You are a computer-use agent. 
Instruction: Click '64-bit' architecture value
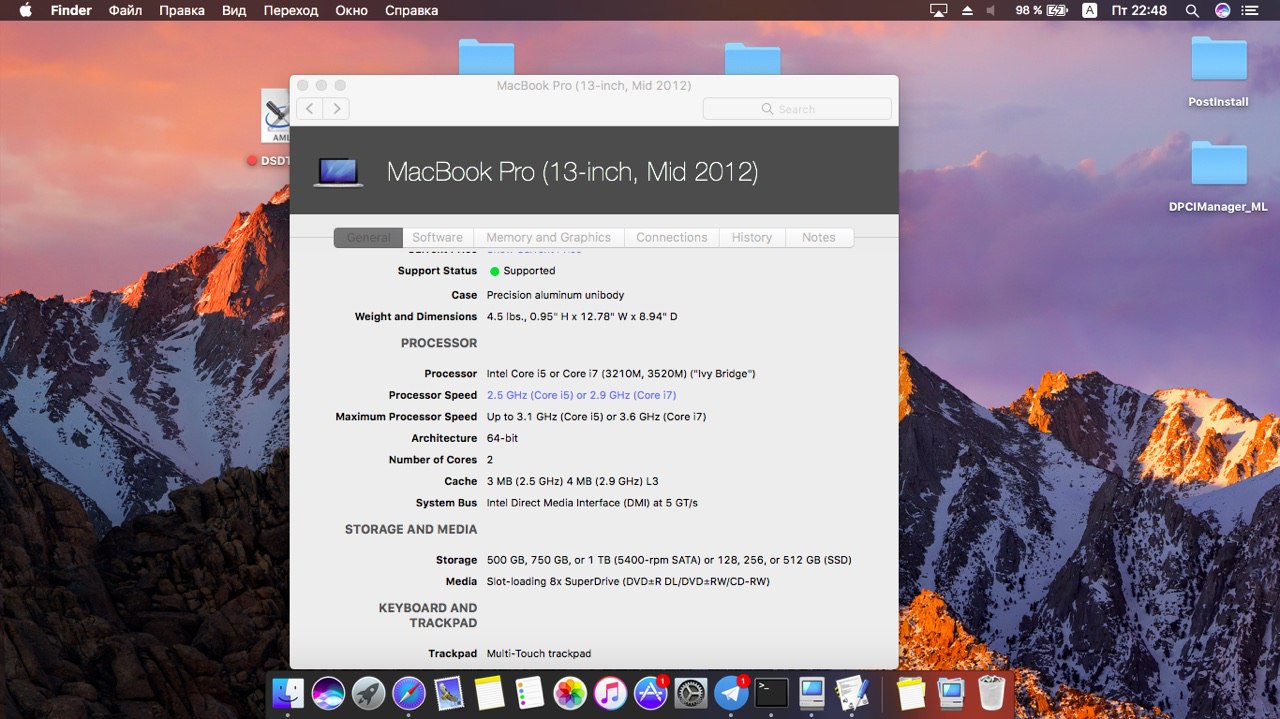pyautogui.click(x=502, y=438)
